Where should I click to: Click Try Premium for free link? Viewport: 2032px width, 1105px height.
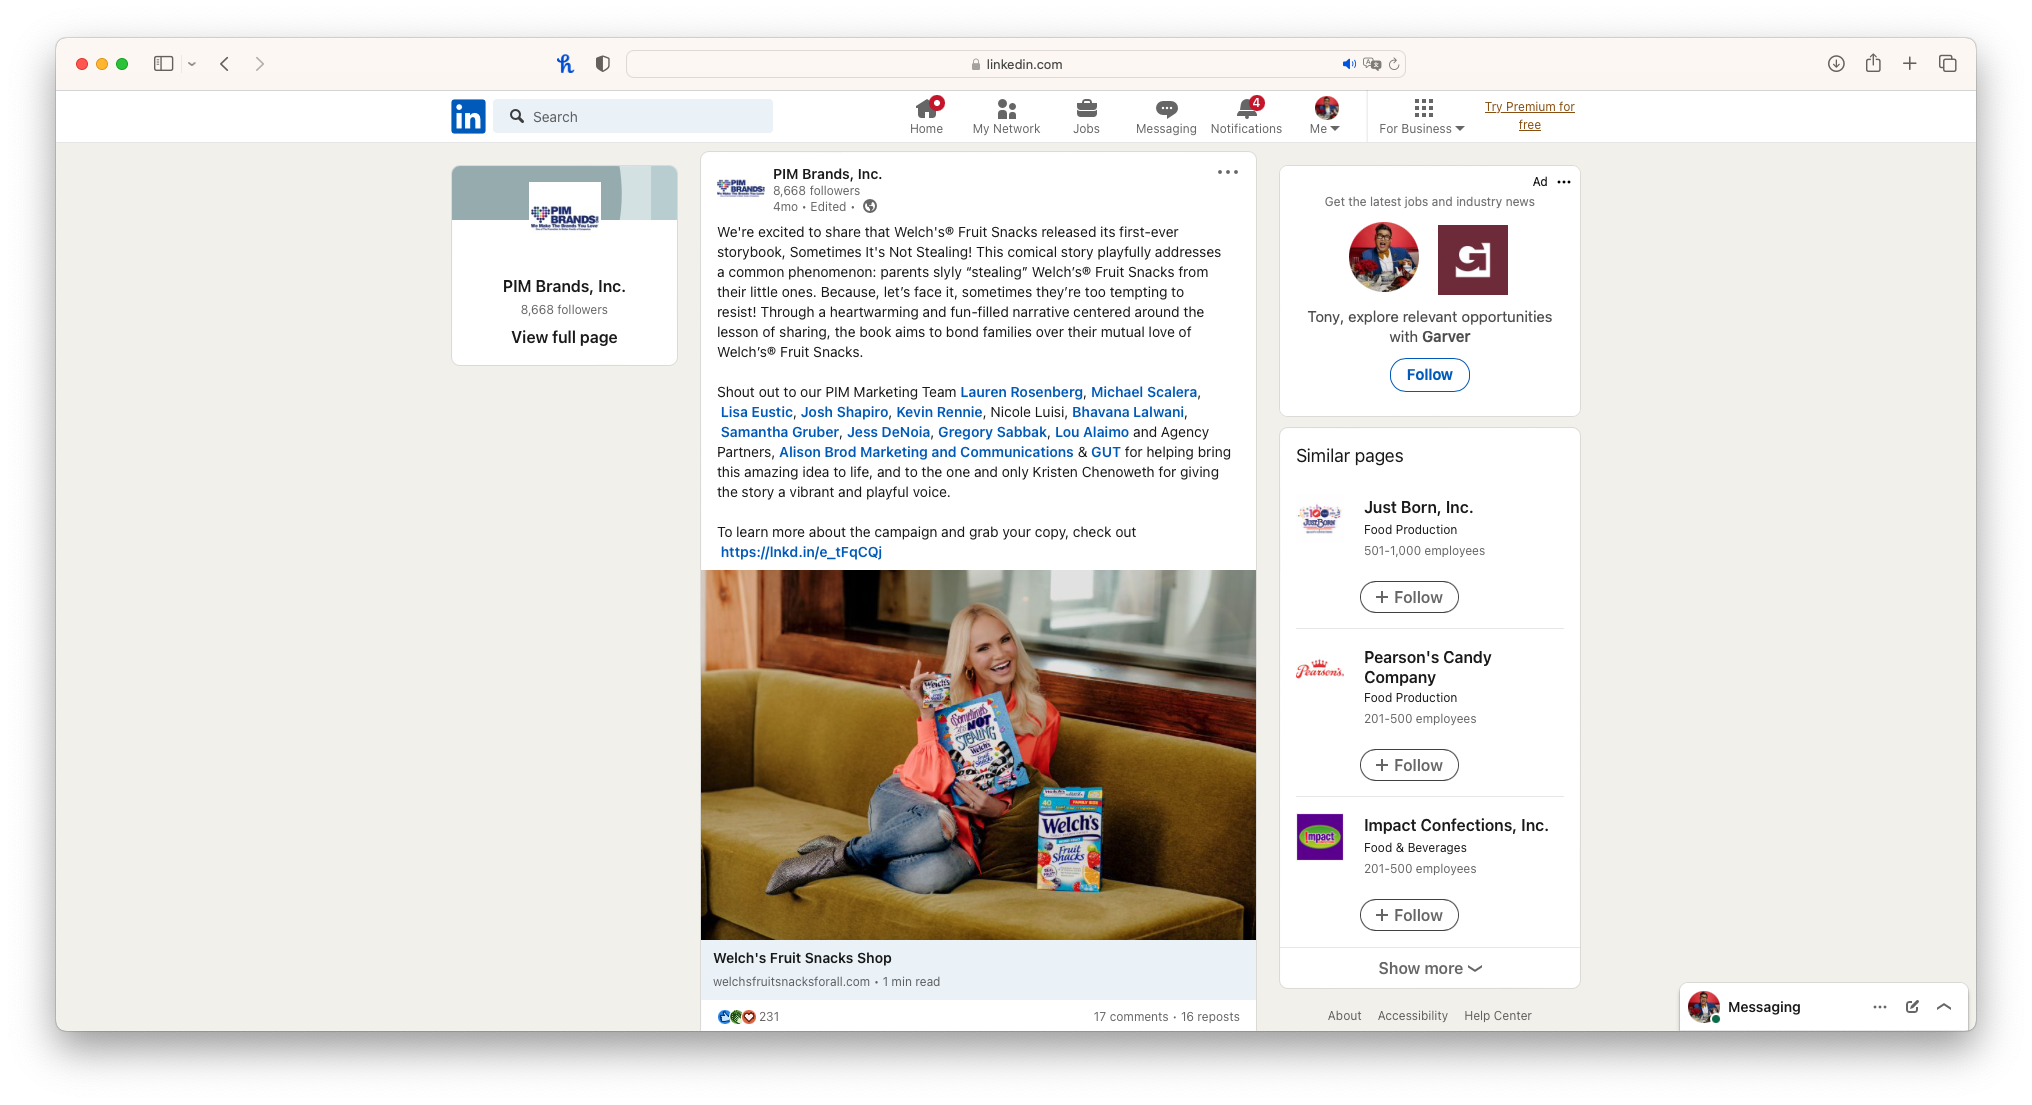point(1530,116)
